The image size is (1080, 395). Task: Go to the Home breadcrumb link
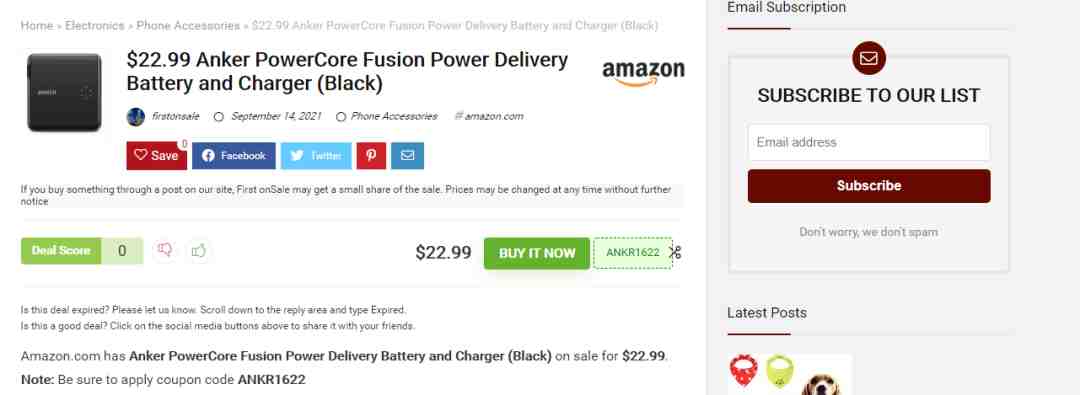pyautogui.click(x=37, y=26)
